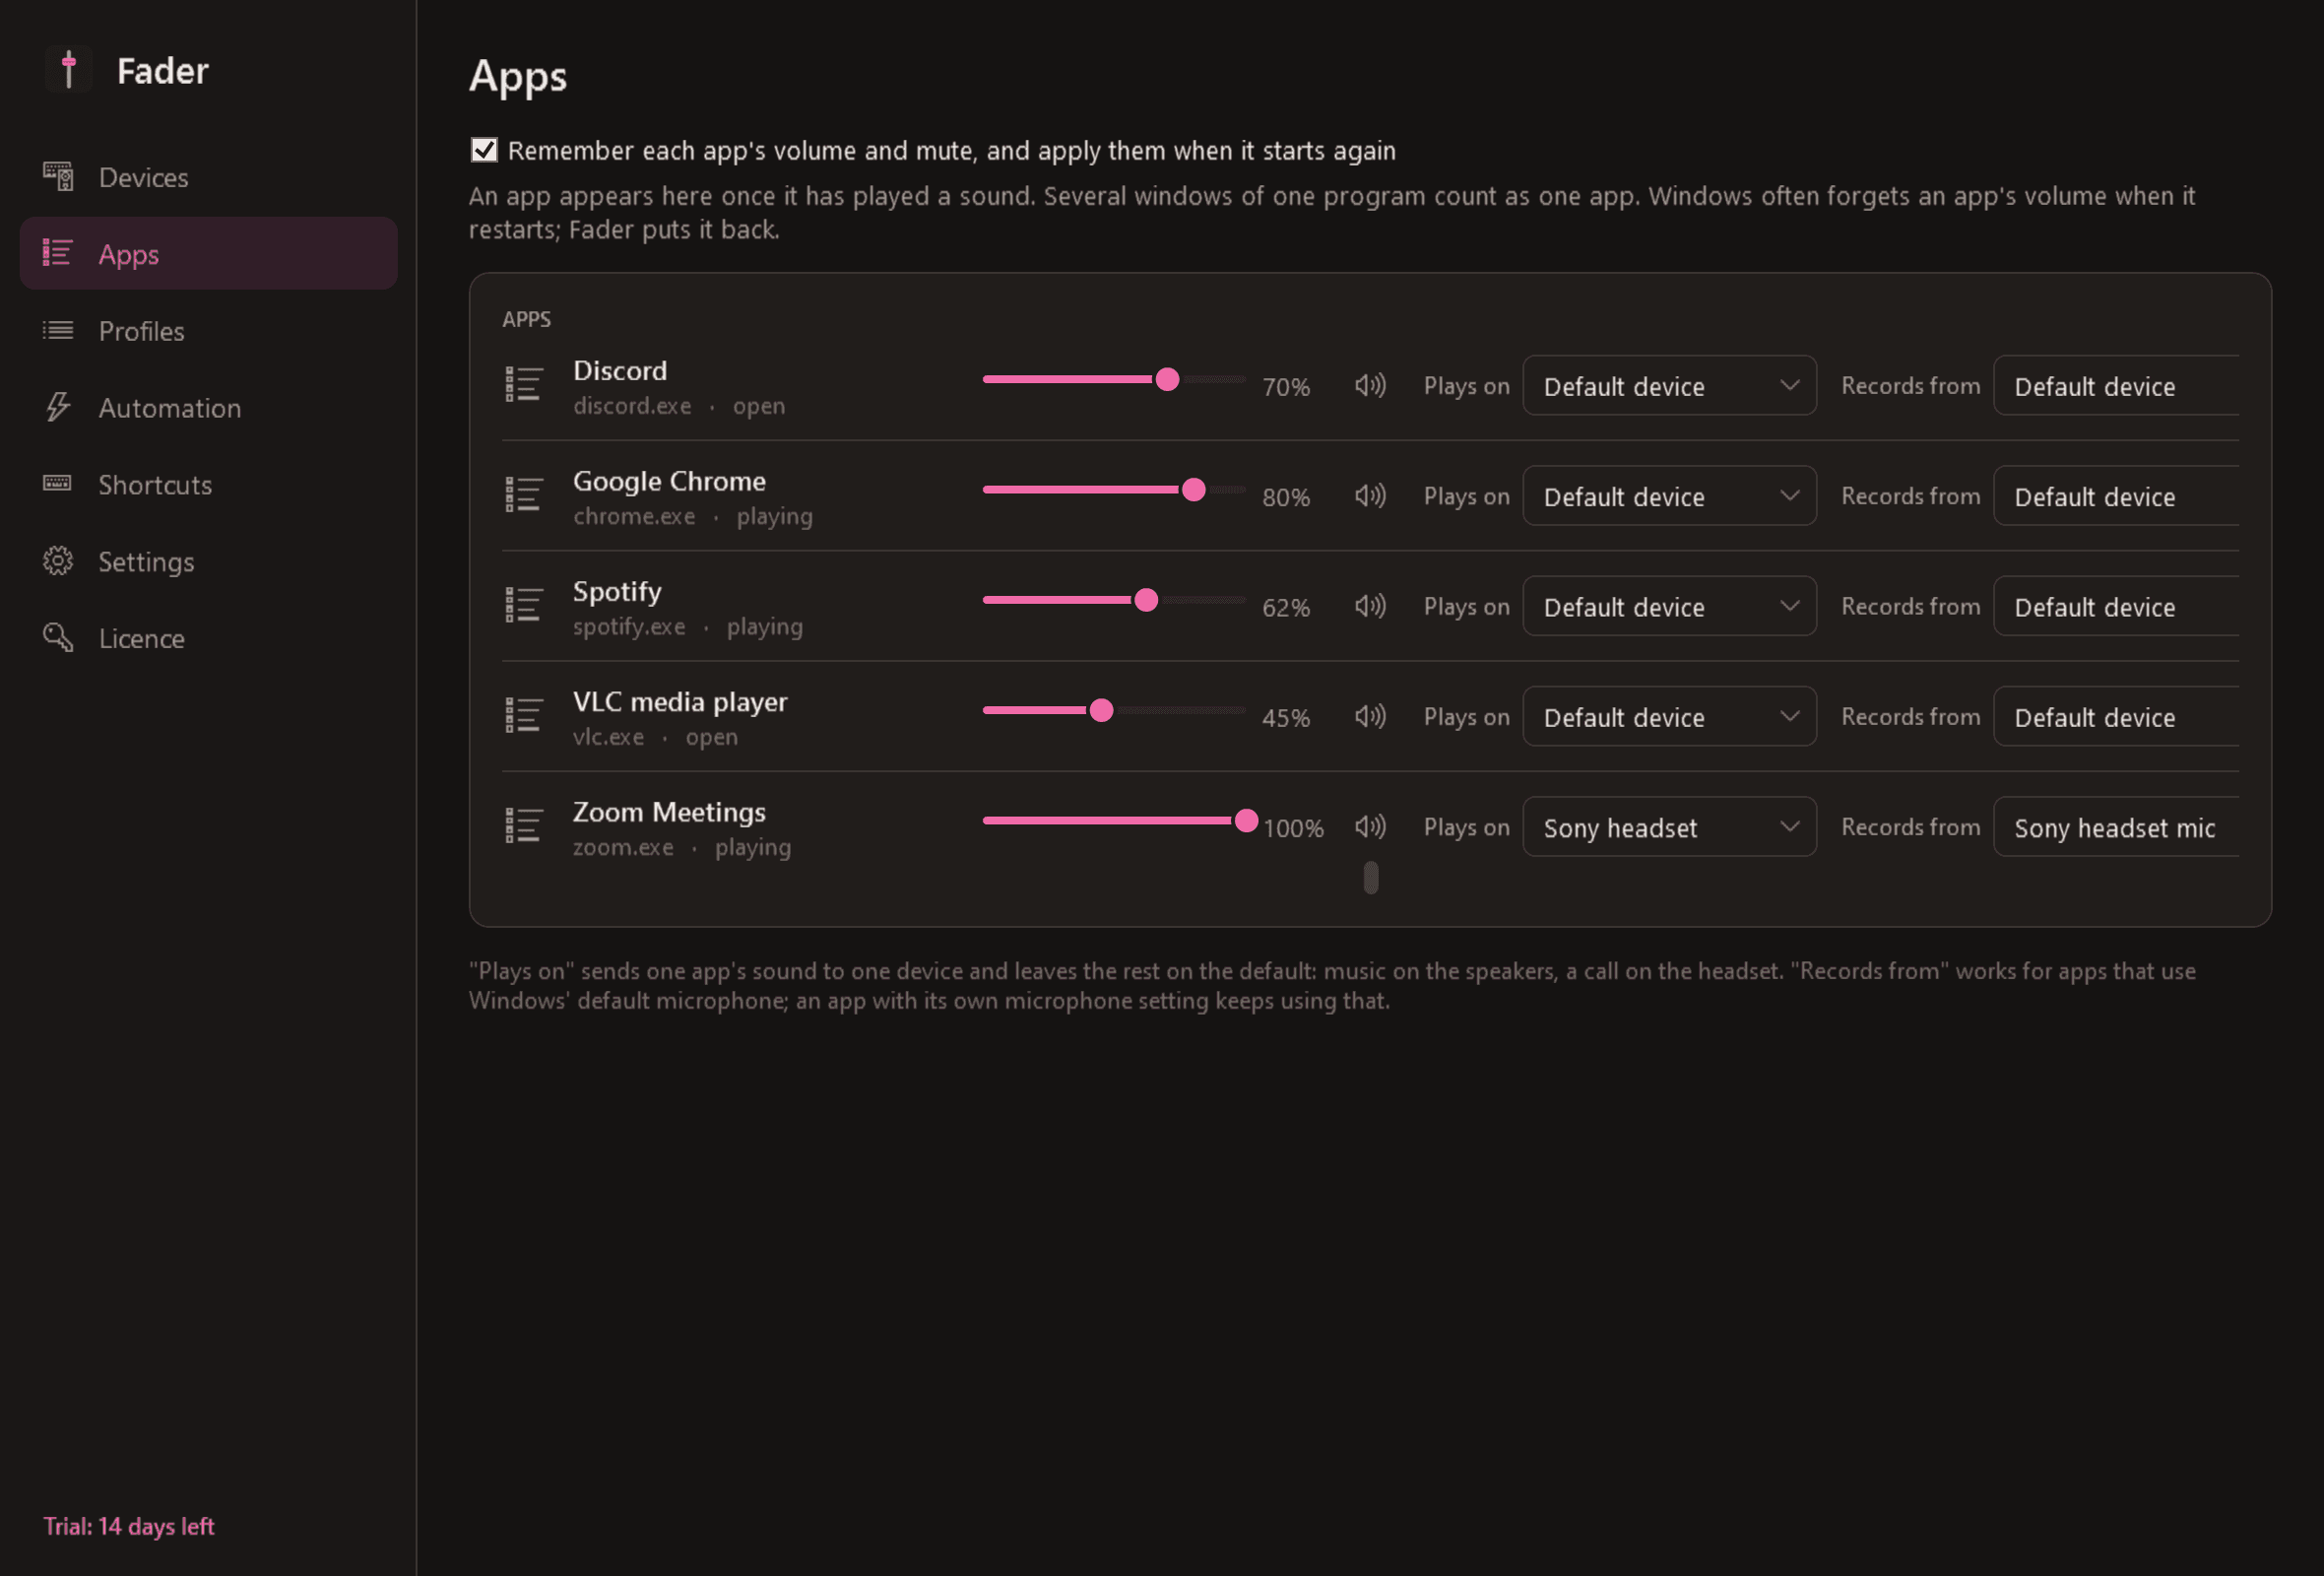Click the Spotify volume slider

pyautogui.click(x=1114, y=600)
